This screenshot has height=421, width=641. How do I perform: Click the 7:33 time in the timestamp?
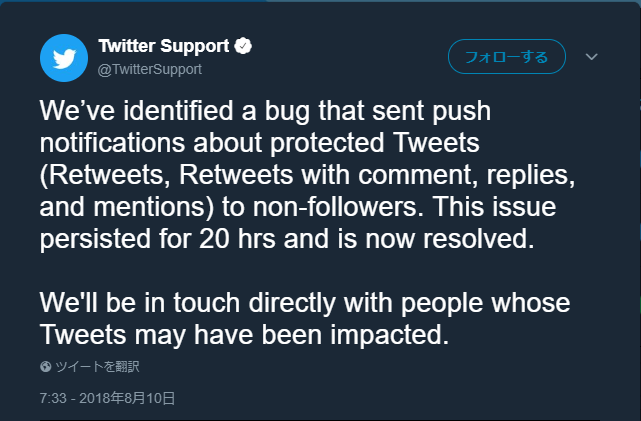click(x=53, y=398)
